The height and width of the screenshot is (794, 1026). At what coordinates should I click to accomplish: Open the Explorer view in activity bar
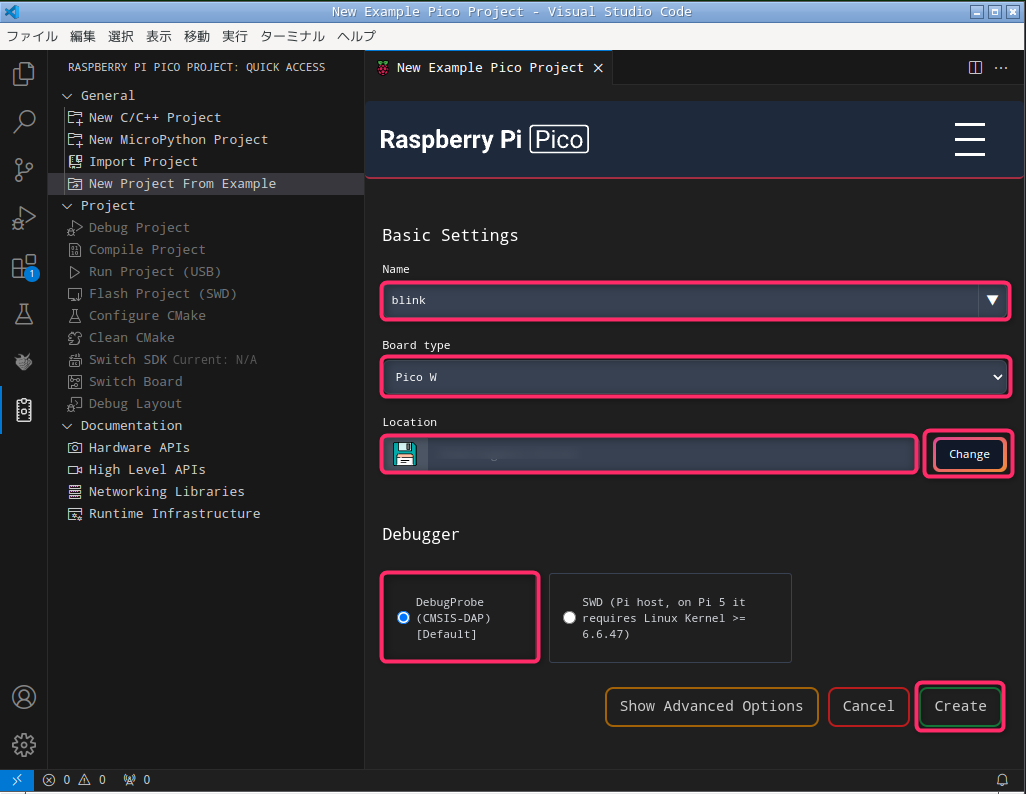click(x=24, y=75)
